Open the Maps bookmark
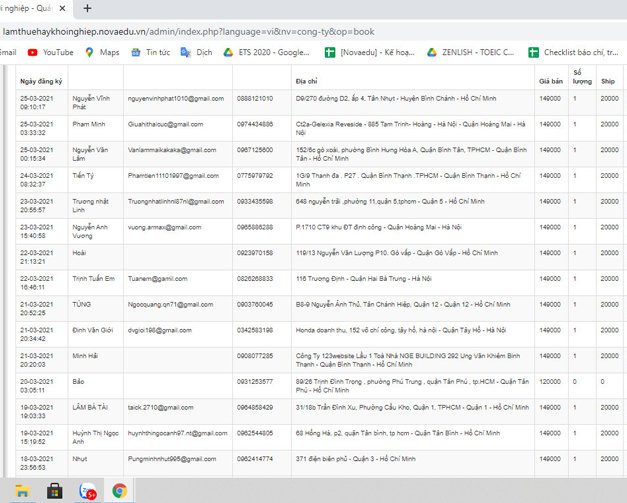This screenshot has width=627, height=503. pyautogui.click(x=101, y=52)
